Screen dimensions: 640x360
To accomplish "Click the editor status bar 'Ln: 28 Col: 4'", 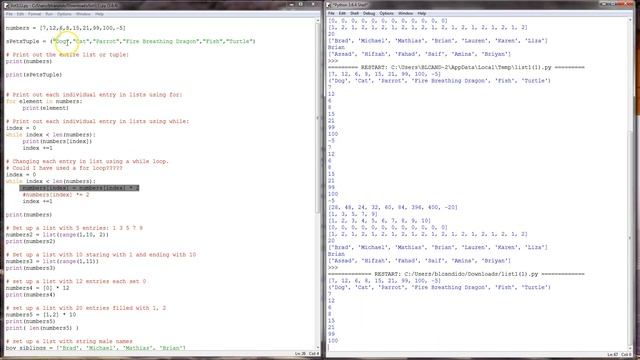I will (x=307, y=353).
